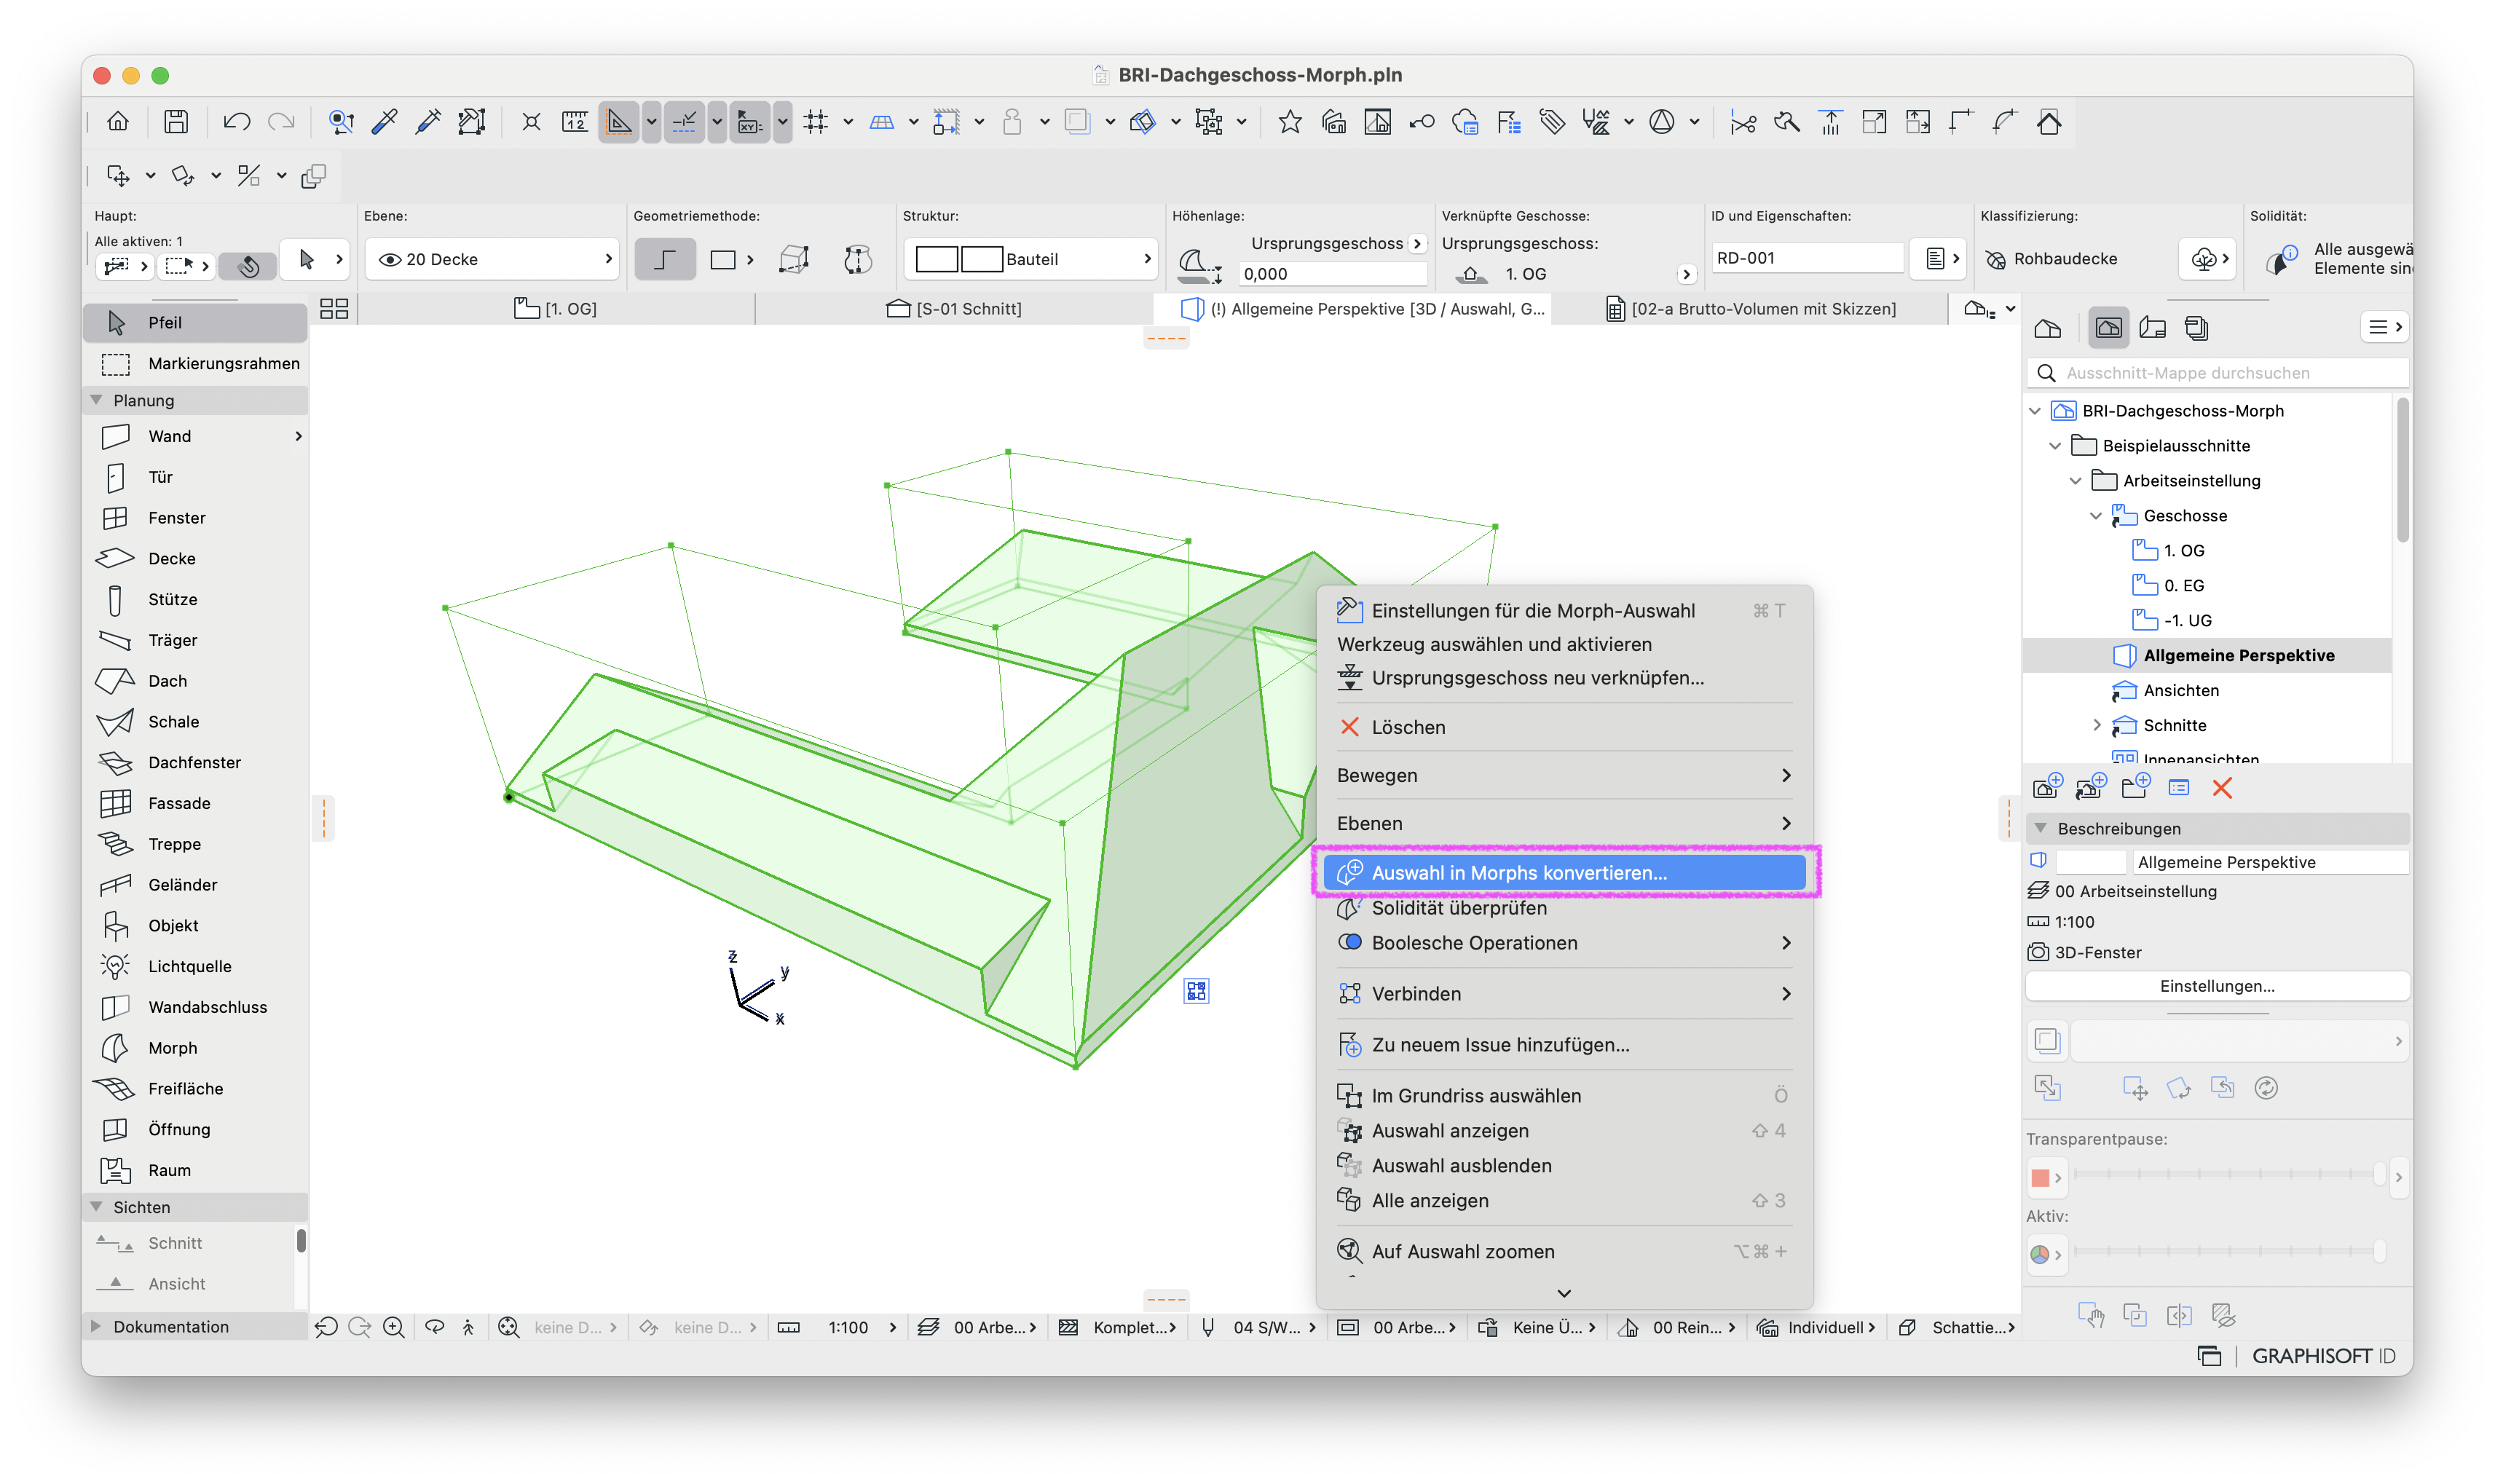Select the angled slab geometry method
The width and height of the screenshot is (2495, 1484).
click(x=665, y=259)
